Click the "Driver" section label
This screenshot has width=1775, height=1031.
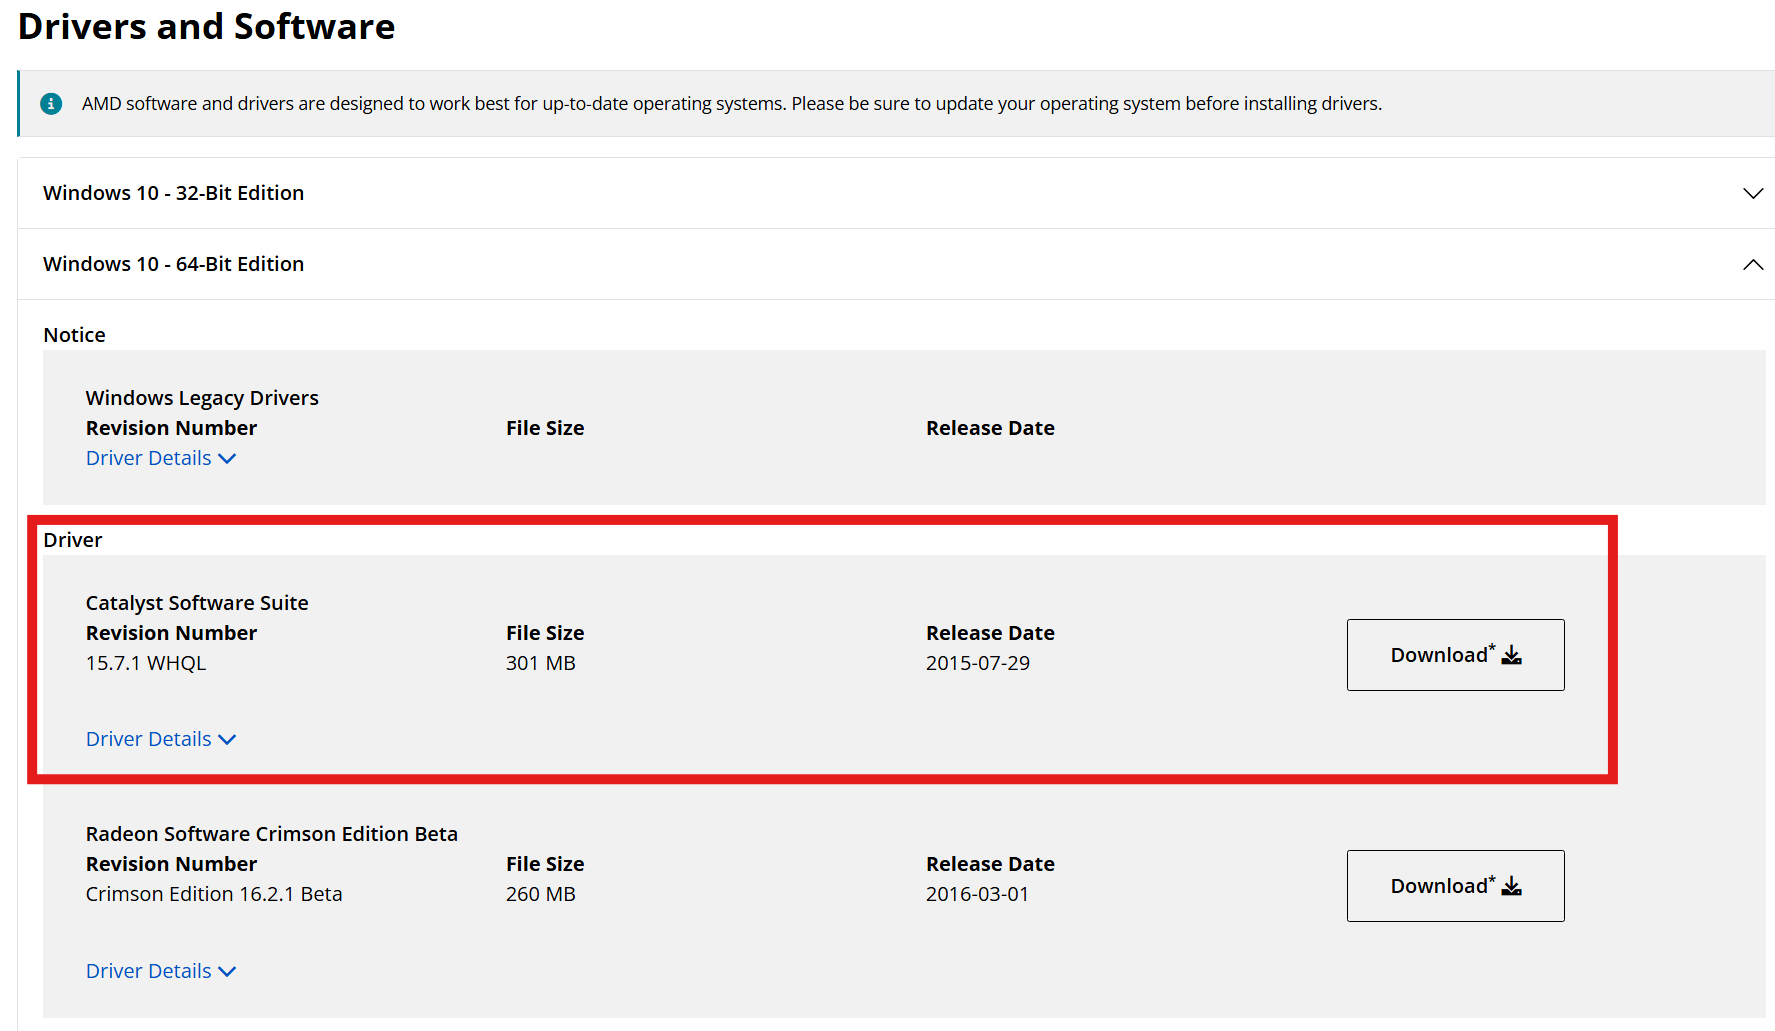click(x=73, y=540)
